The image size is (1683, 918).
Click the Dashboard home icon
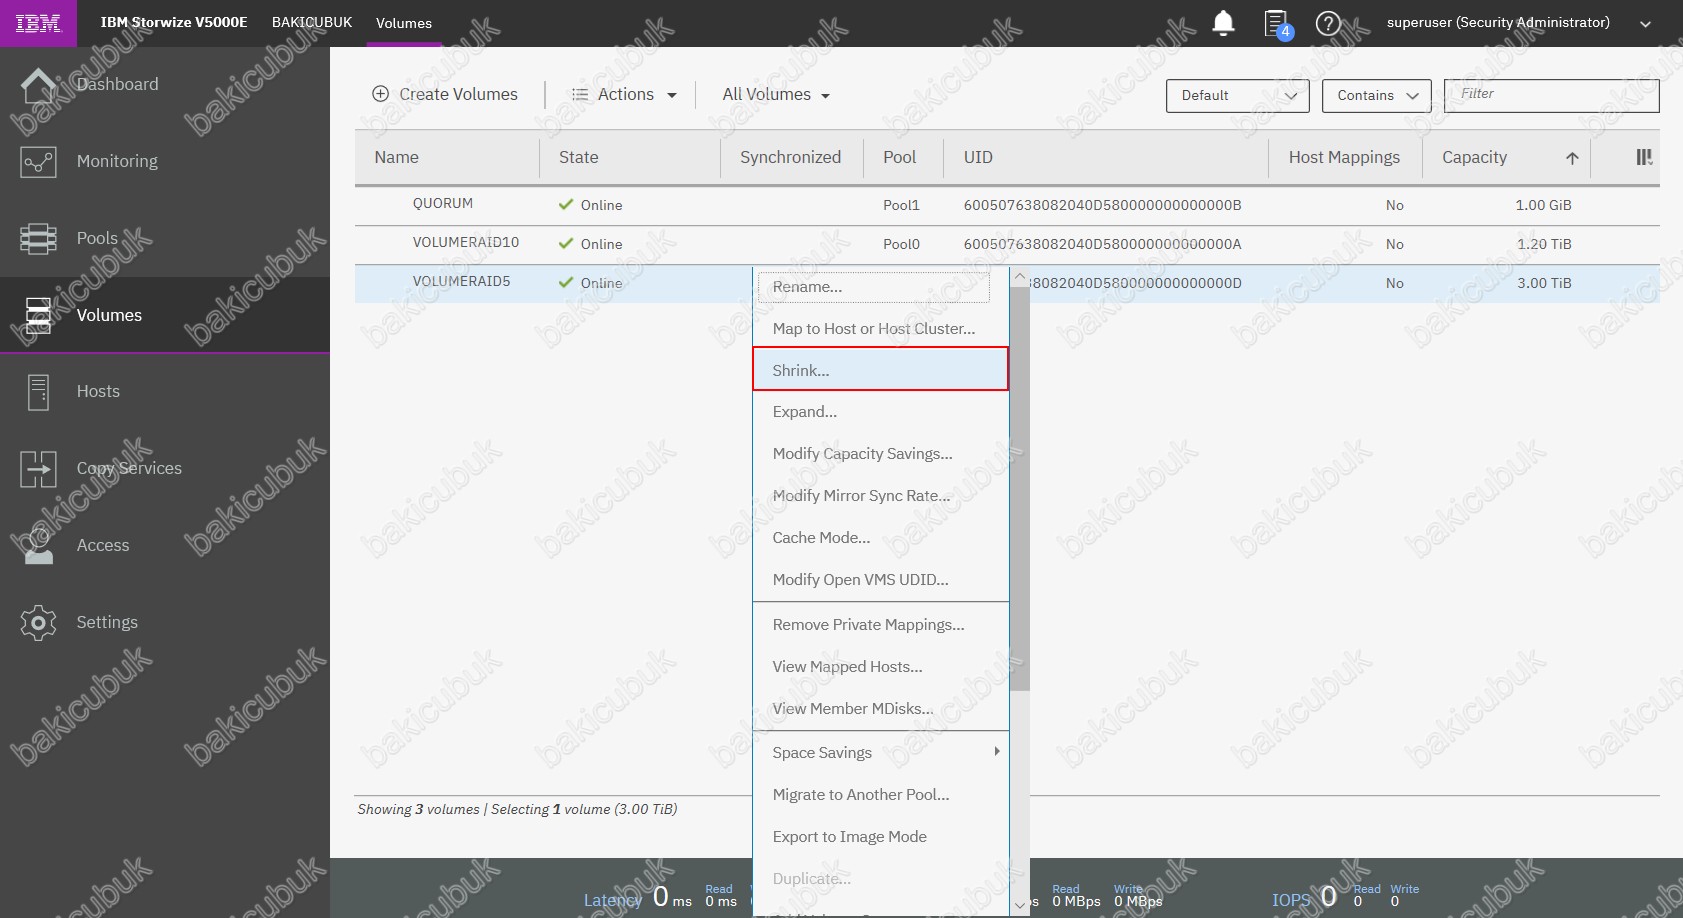click(38, 85)
